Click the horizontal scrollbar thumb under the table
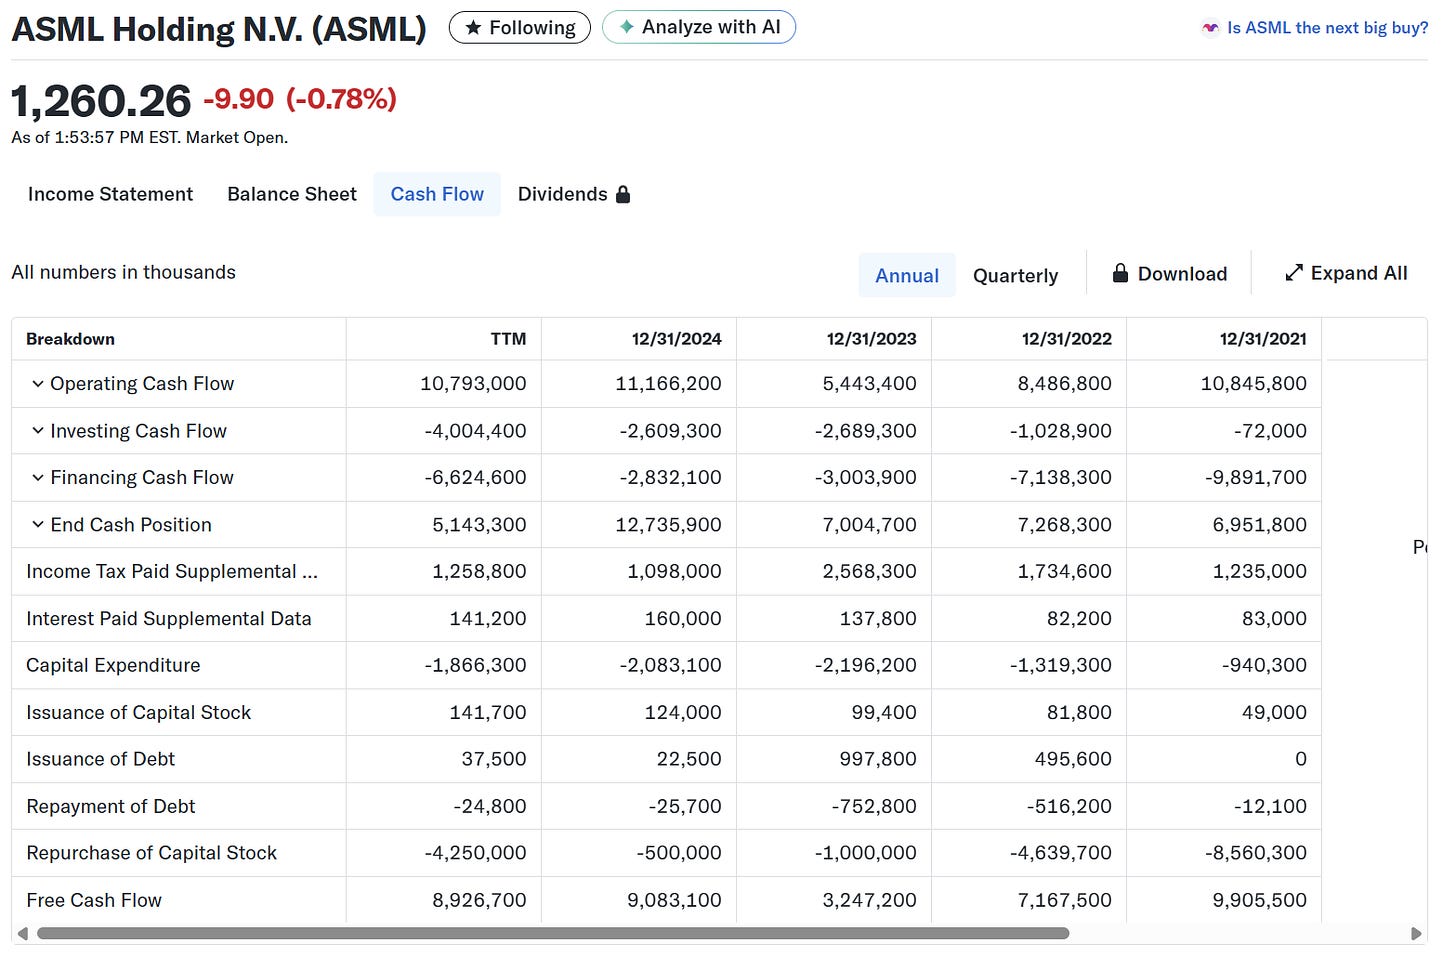 (553, 933)
